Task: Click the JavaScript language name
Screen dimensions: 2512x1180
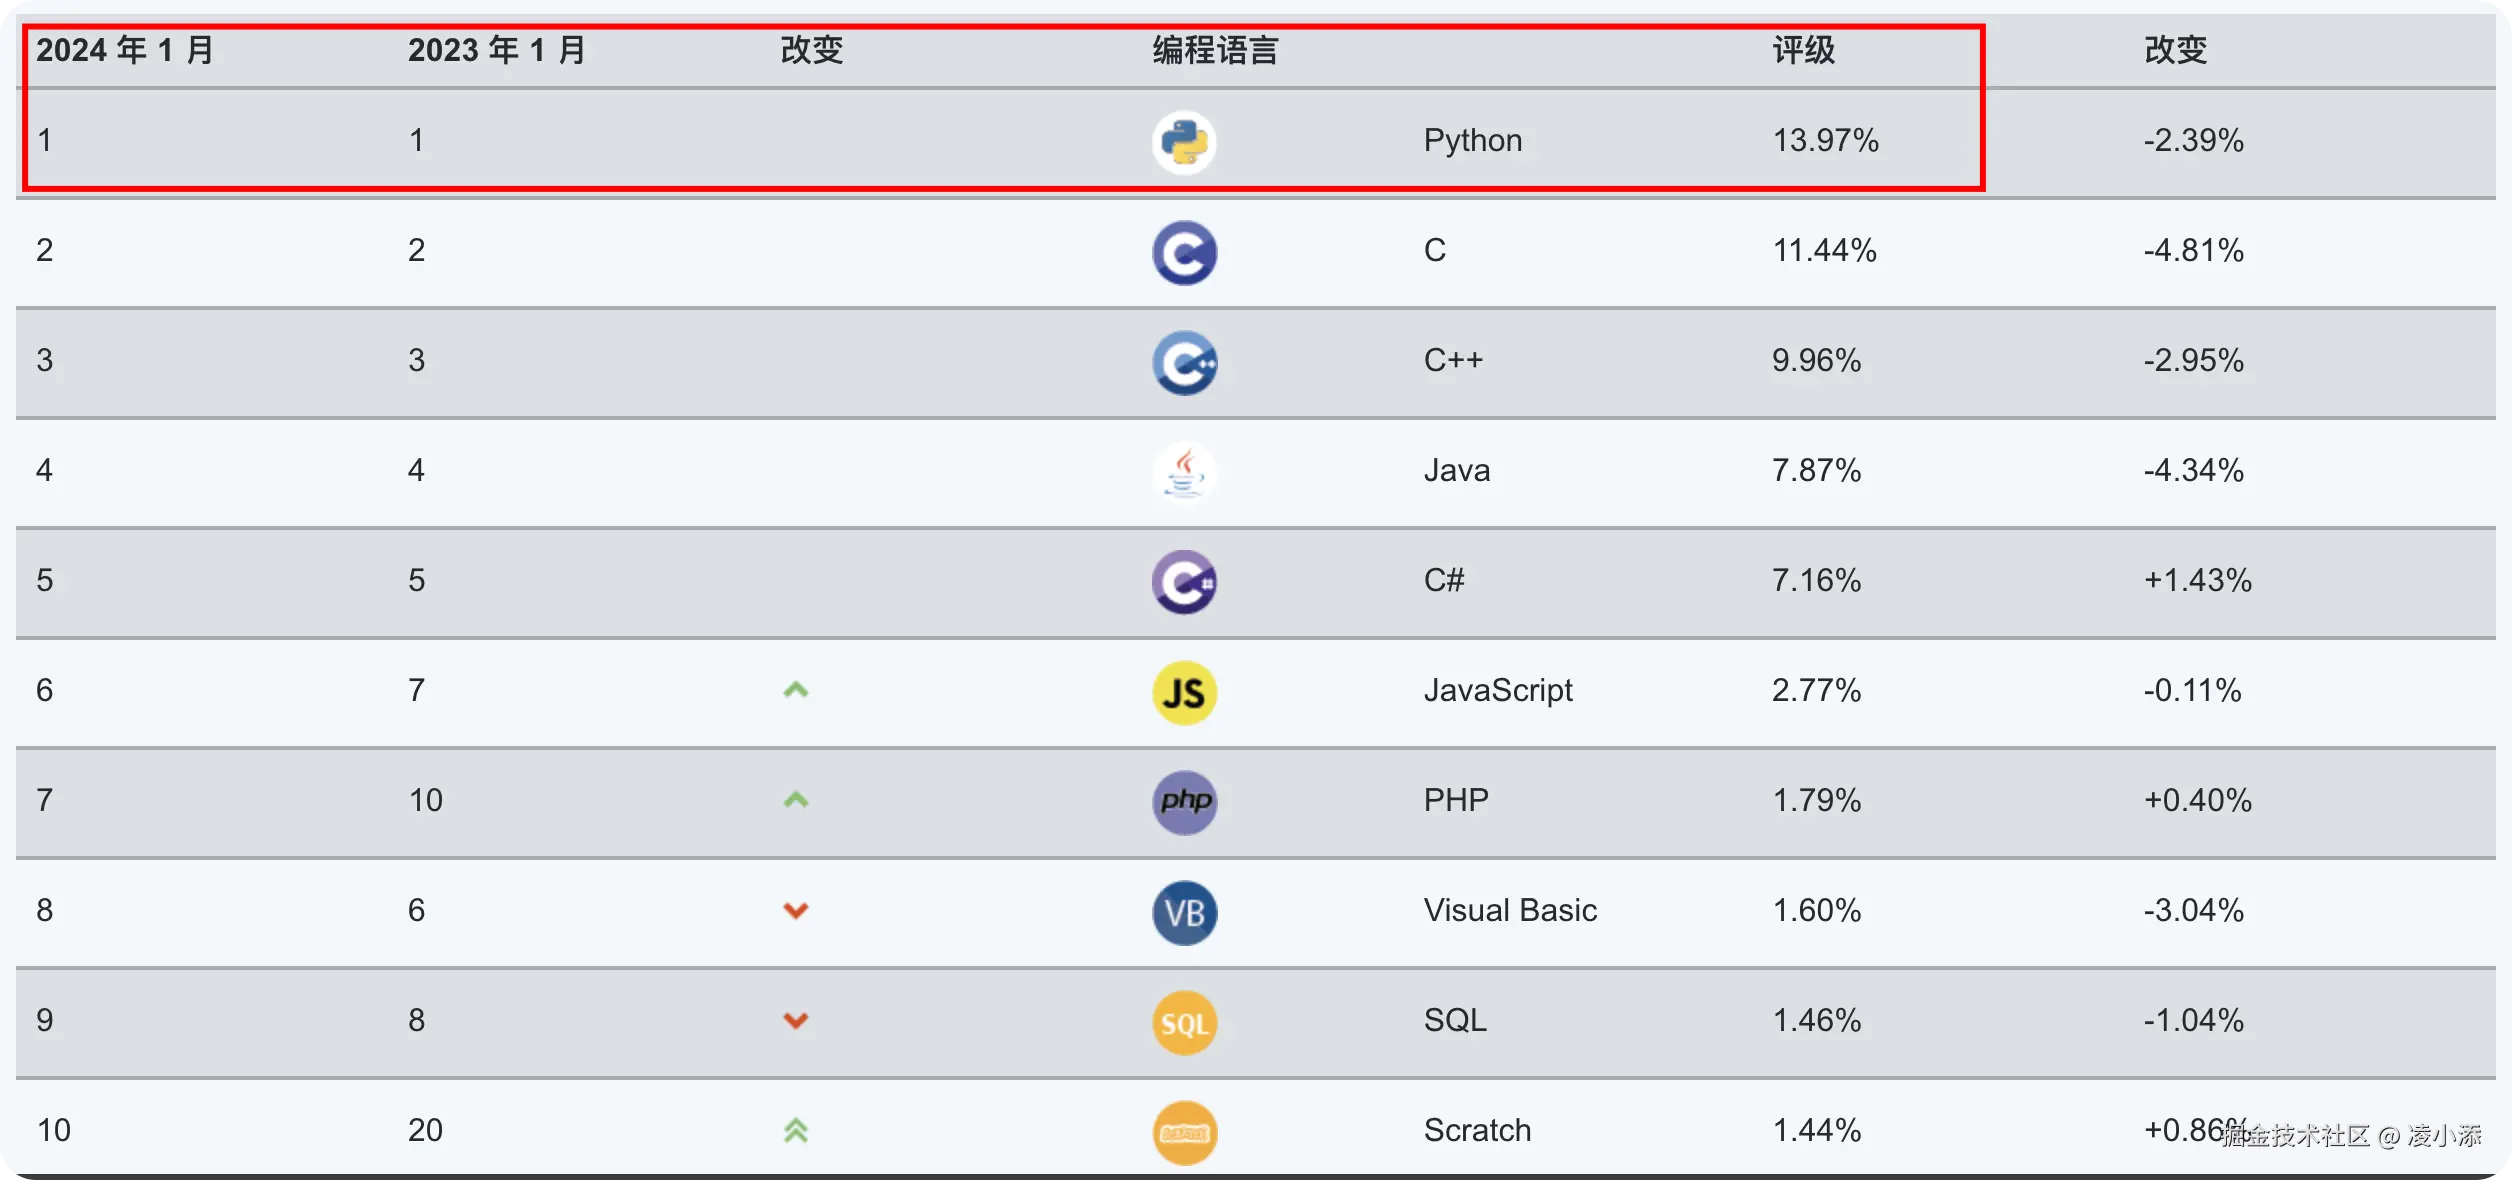Action: [1497, 690]
